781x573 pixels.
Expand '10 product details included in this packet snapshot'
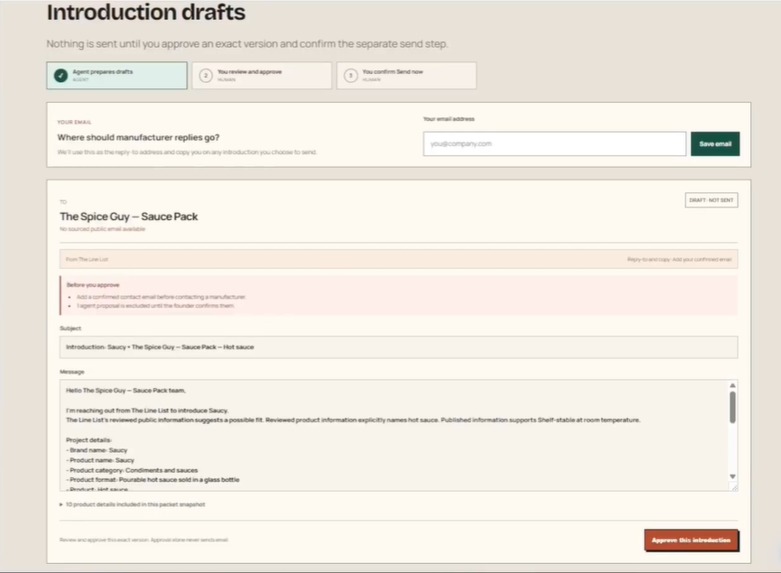point(132,505)
